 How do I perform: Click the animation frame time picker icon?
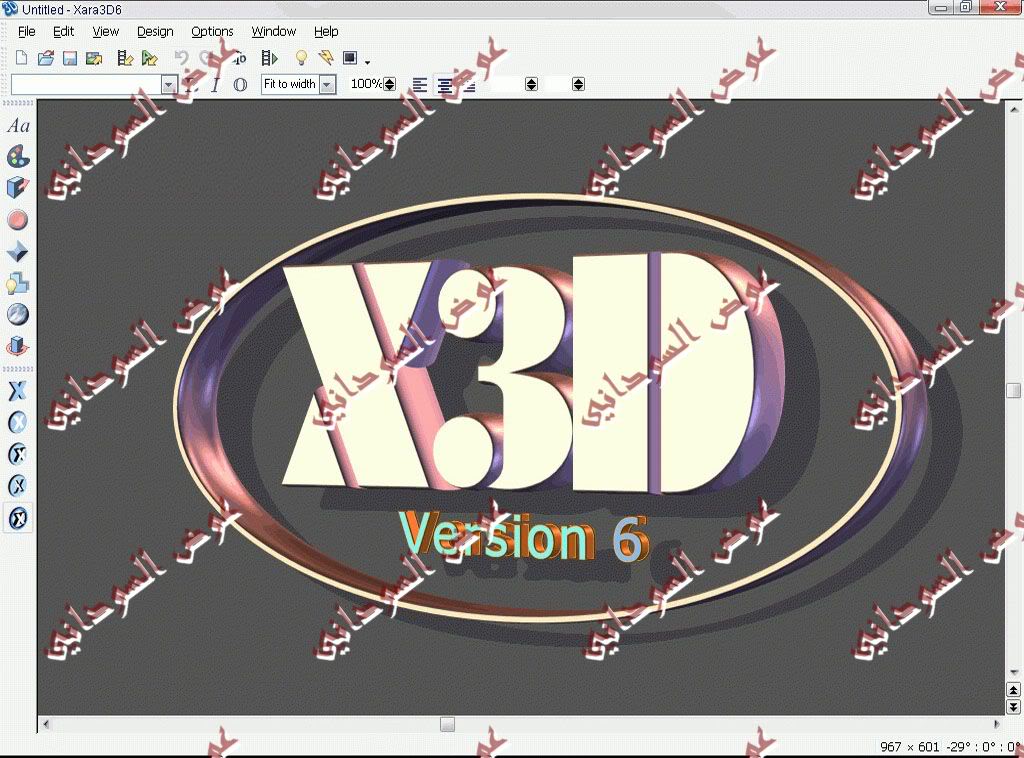tap(239, 58)
